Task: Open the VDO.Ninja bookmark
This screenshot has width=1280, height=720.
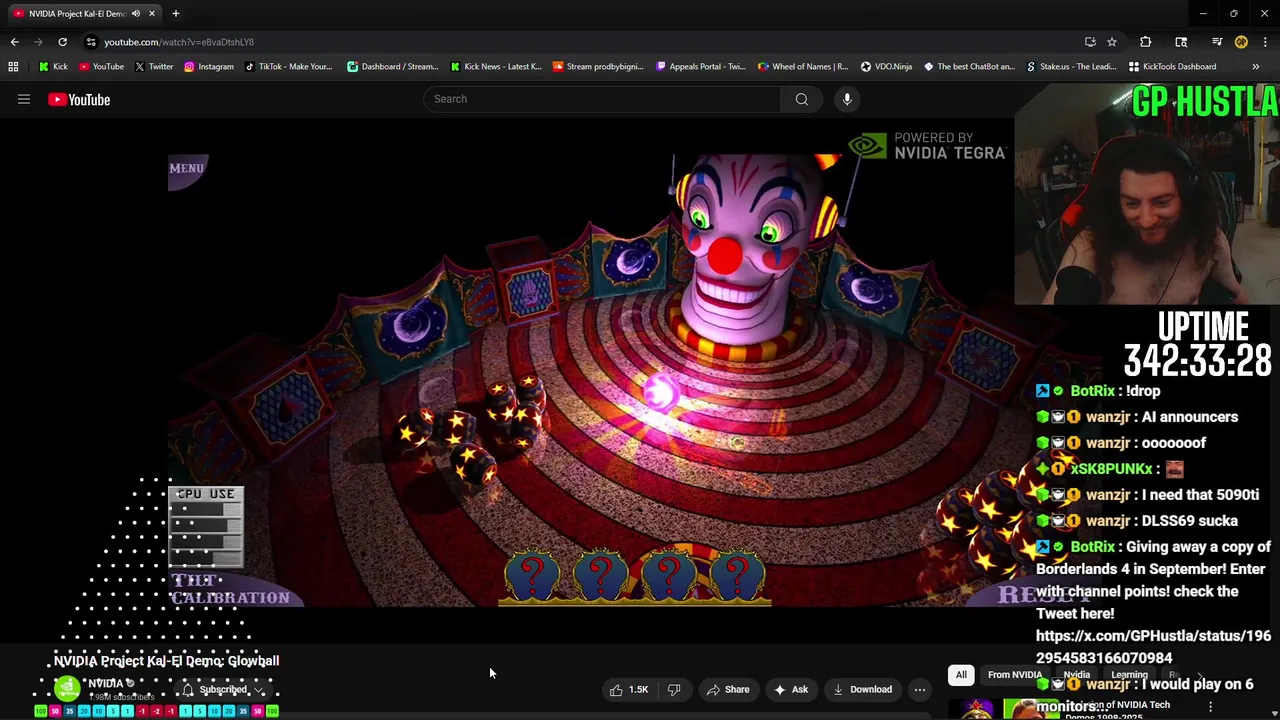Action: point(886,67)
